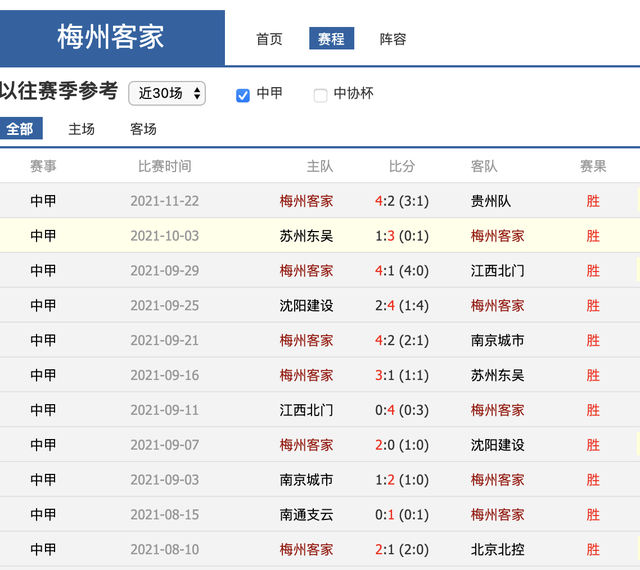
Task: Open the 首页 tab
Action: [x=269, y=39]
